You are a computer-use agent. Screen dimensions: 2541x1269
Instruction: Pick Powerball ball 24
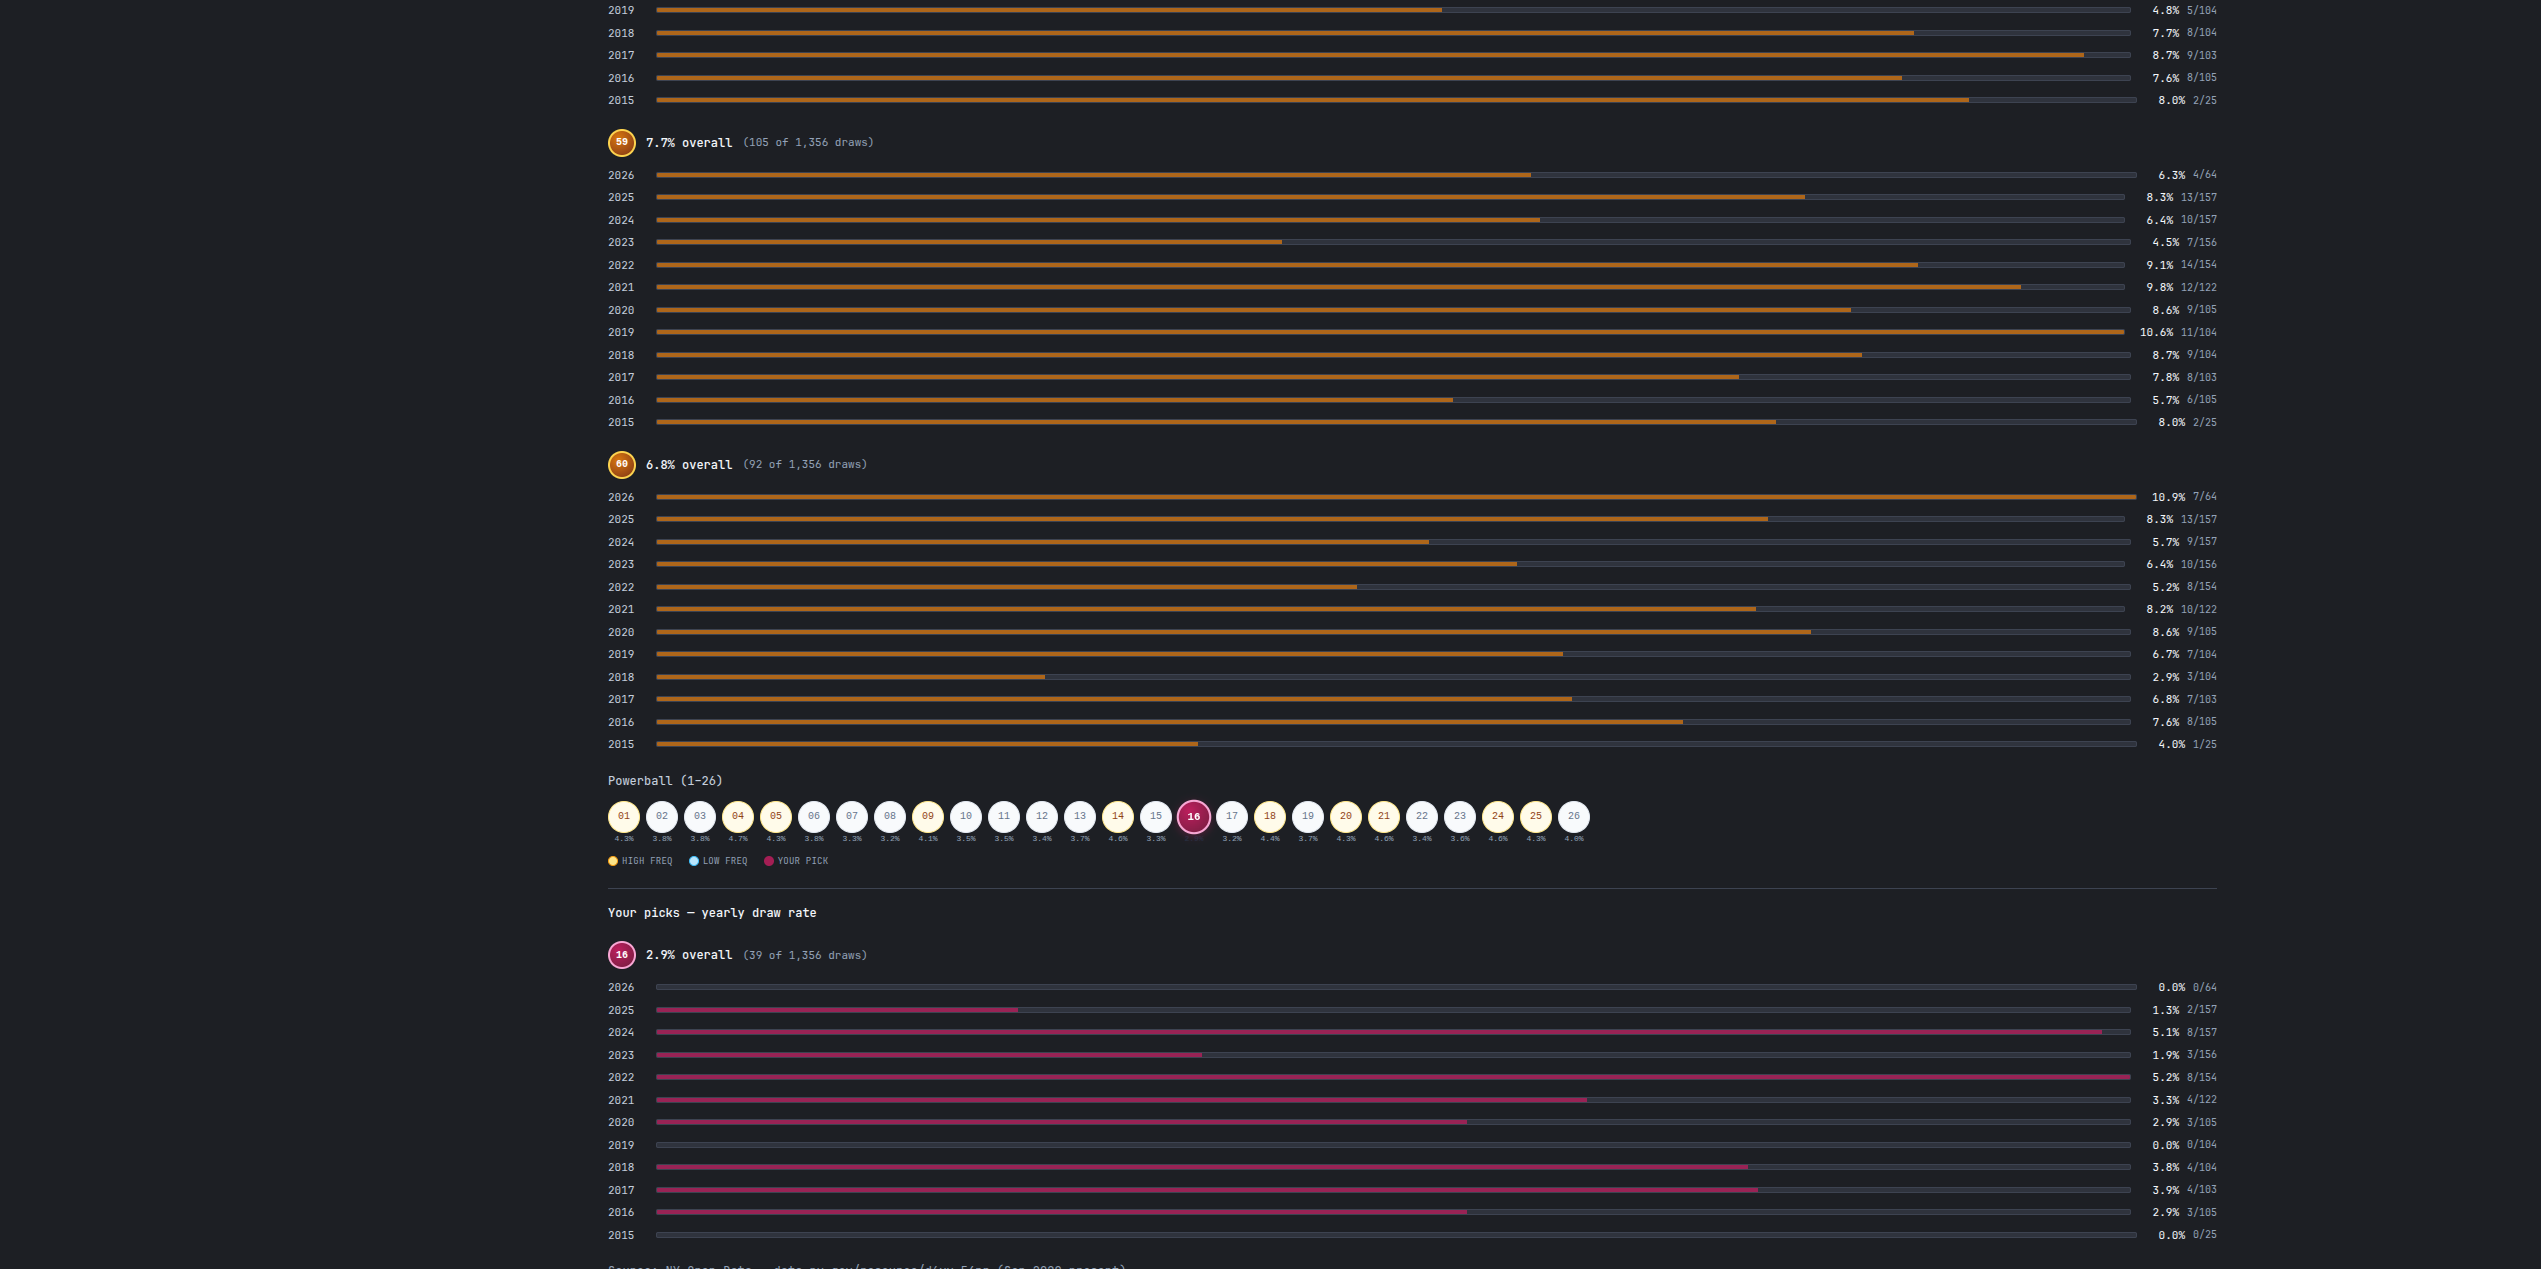[x=1498, y=816]
